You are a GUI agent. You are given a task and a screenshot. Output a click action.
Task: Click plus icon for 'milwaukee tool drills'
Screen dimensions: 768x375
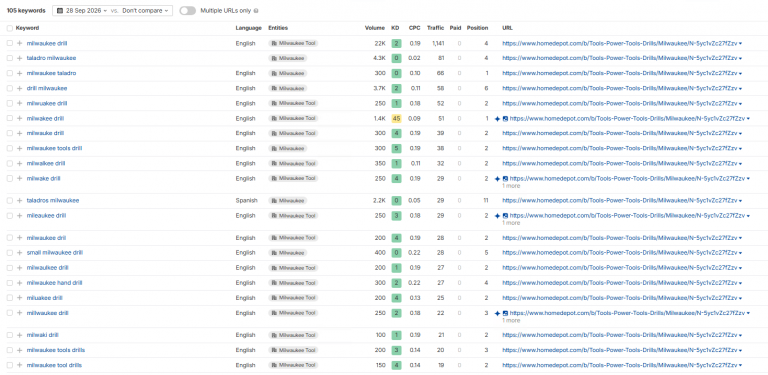(20, 365)
